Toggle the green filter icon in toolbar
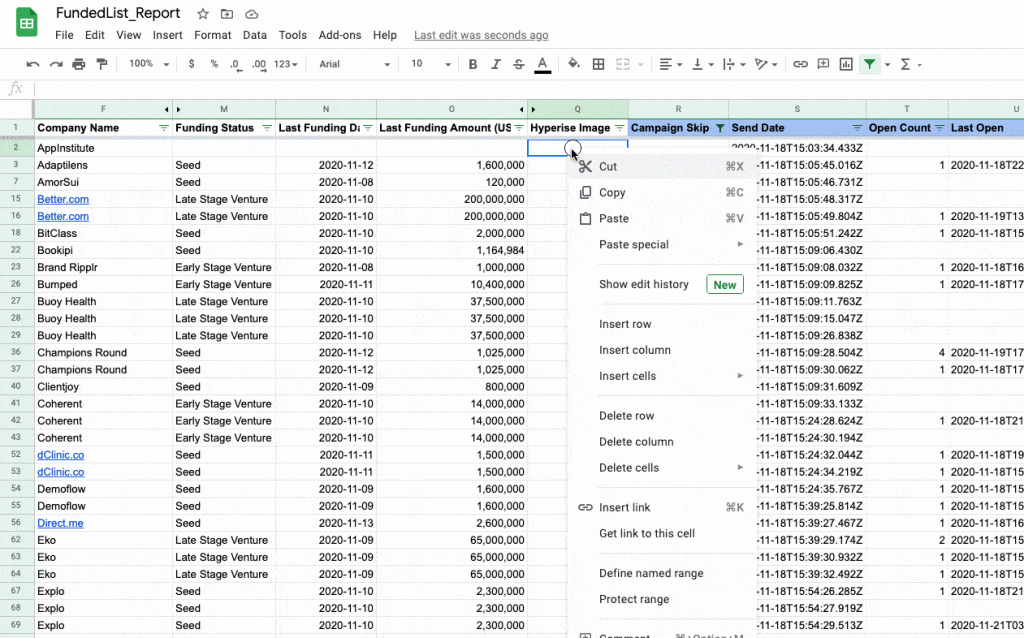 point(870,64)
